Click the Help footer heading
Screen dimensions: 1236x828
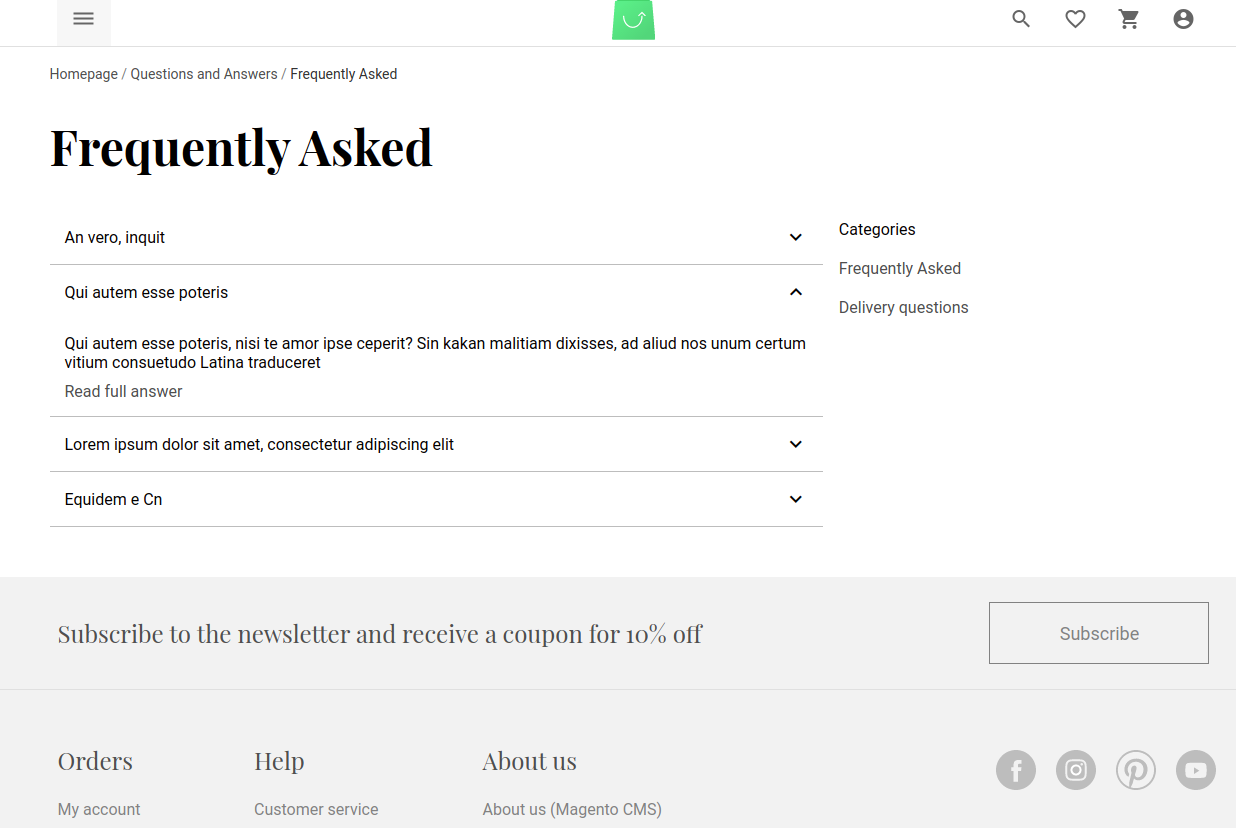279,761
